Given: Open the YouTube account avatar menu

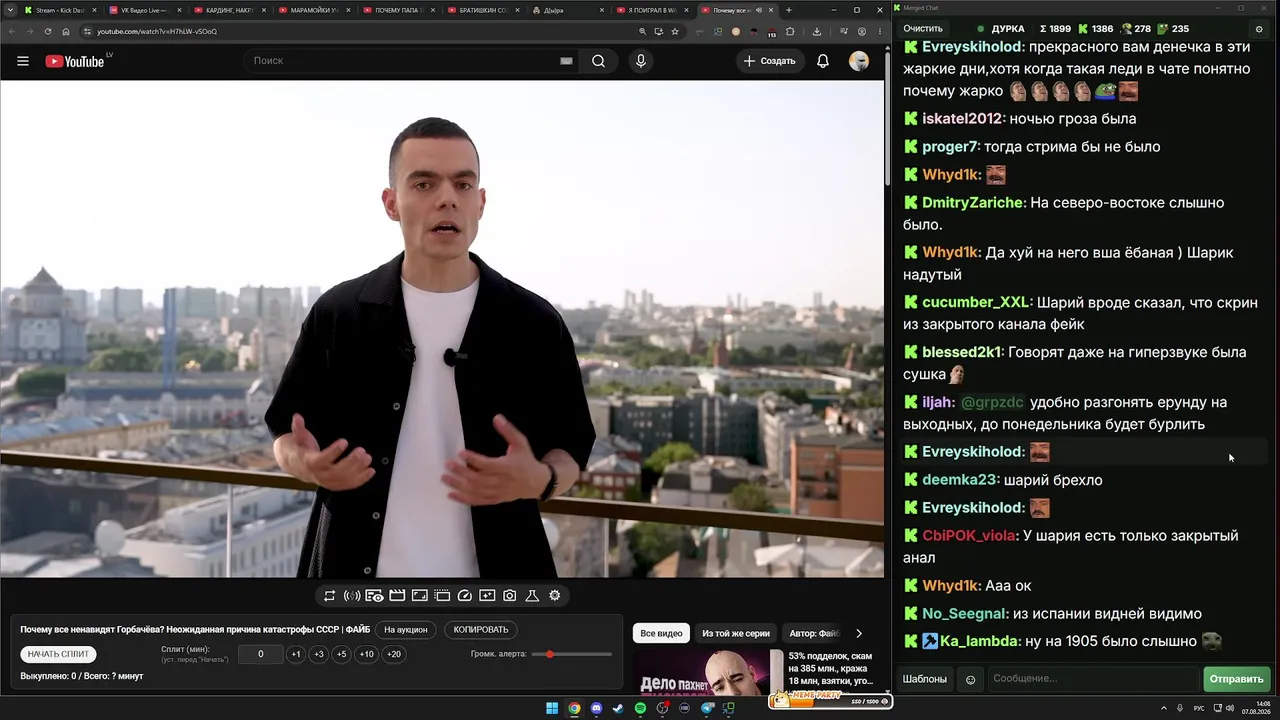Looking at the screenshot, I should 859,61.
